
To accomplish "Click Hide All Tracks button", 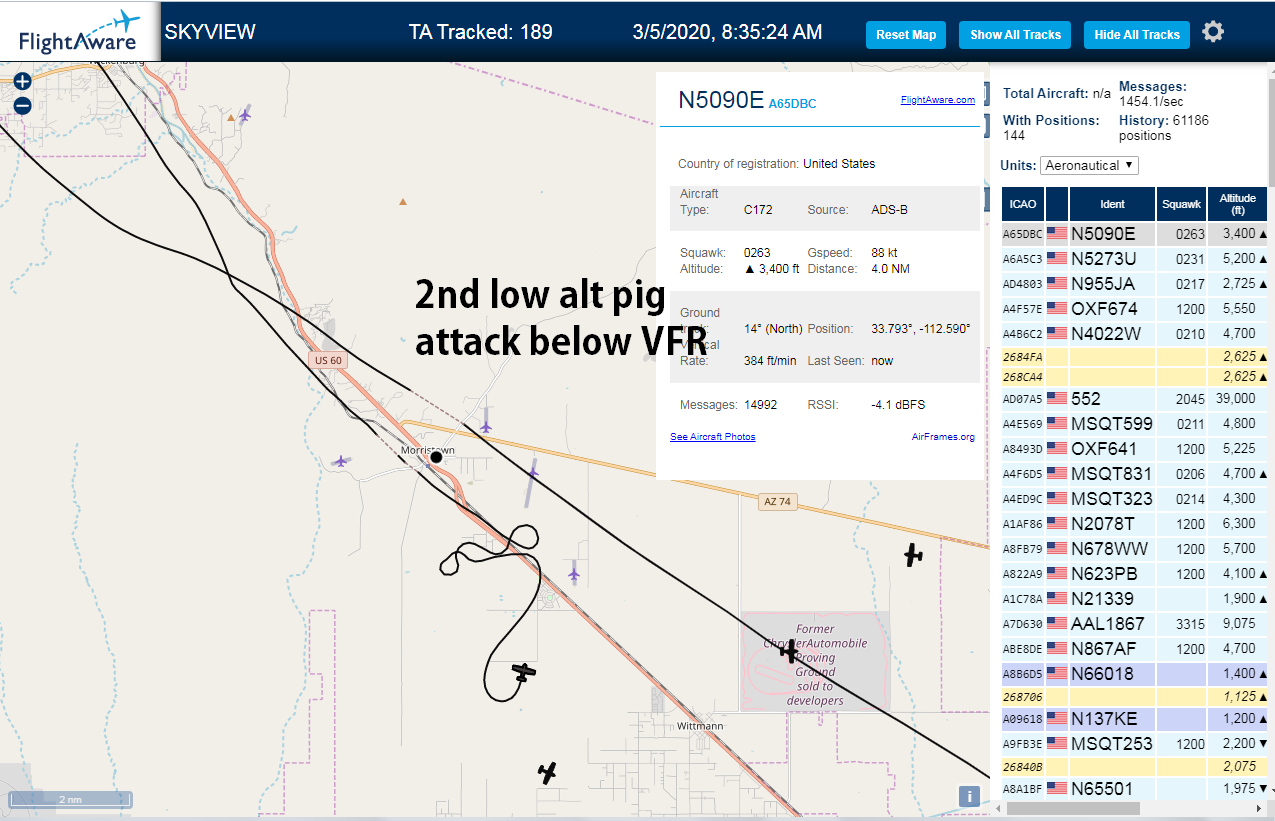I will coord(1137,35).
